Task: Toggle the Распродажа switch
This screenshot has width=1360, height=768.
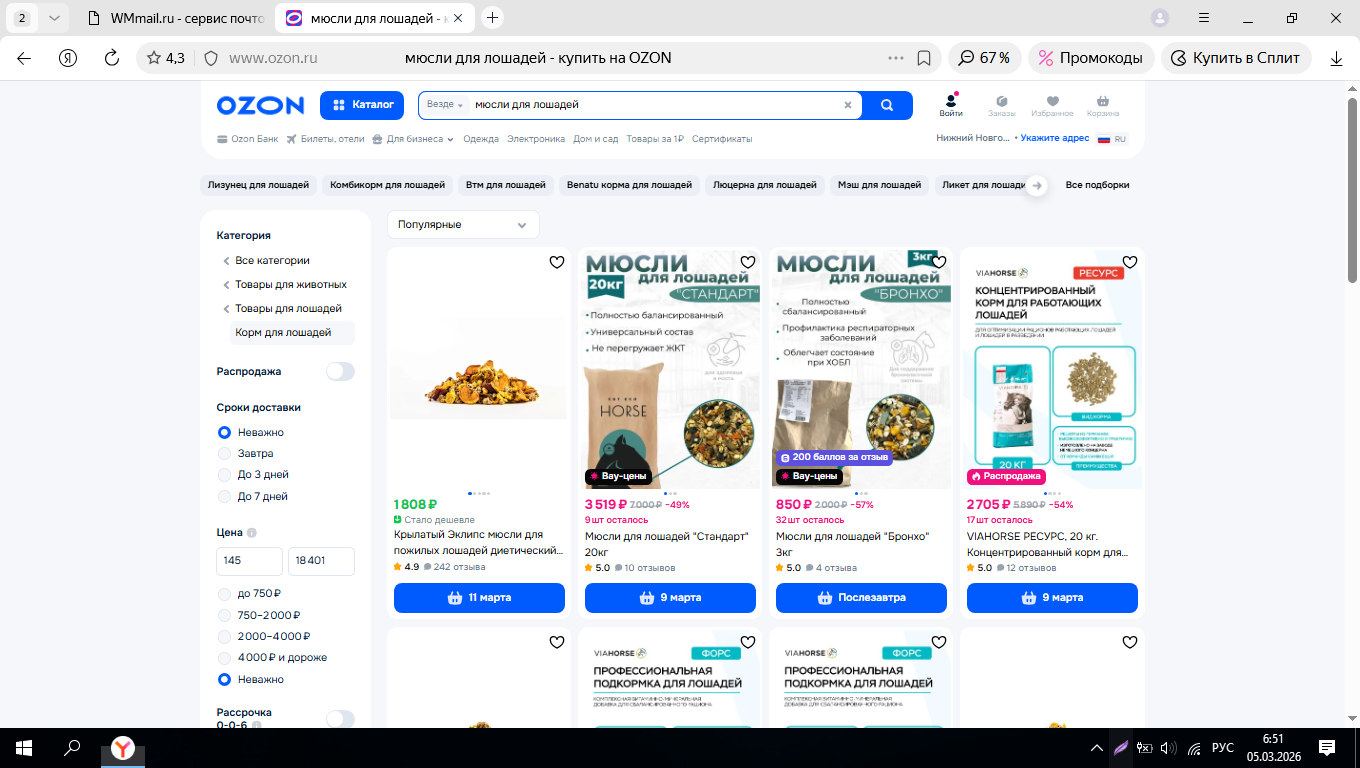Action: (340, 372)
